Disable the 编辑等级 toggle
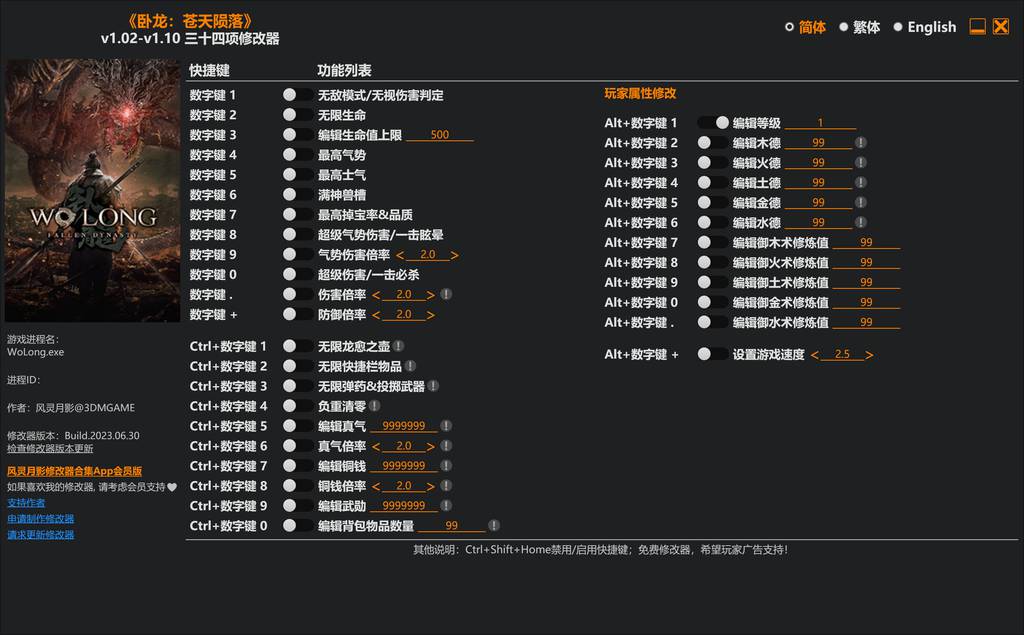The width and height of the screenshot is (1024, 635). [x=712, y=123]
